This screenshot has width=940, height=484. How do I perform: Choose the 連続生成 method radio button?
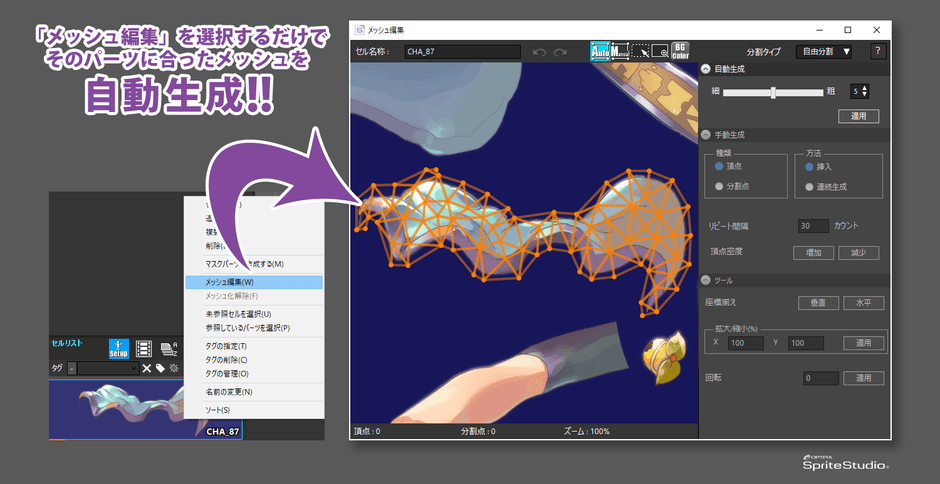(x=810, y=186)
